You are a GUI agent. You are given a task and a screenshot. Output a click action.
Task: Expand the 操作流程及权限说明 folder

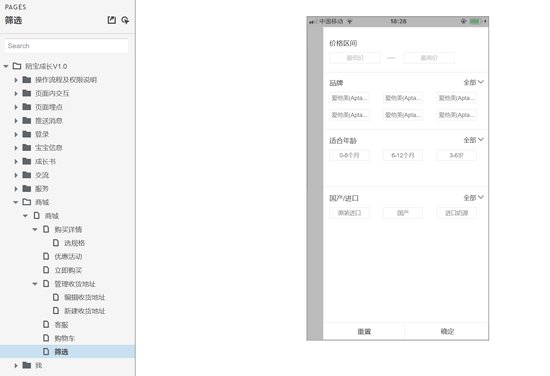point(16,80)
